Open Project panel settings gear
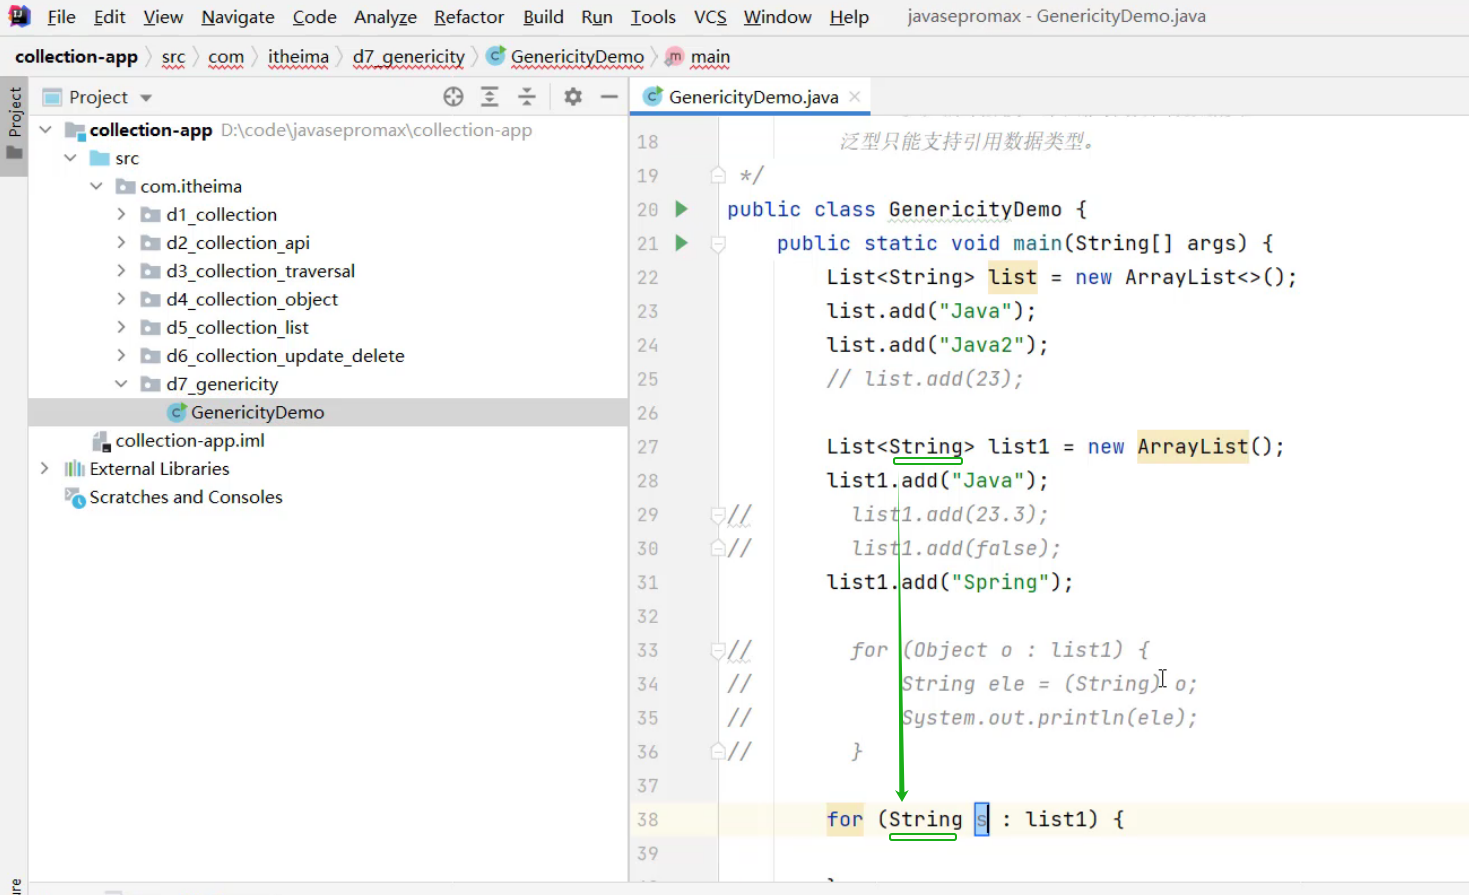The image size is (1469, 895). tap(573, 97)
